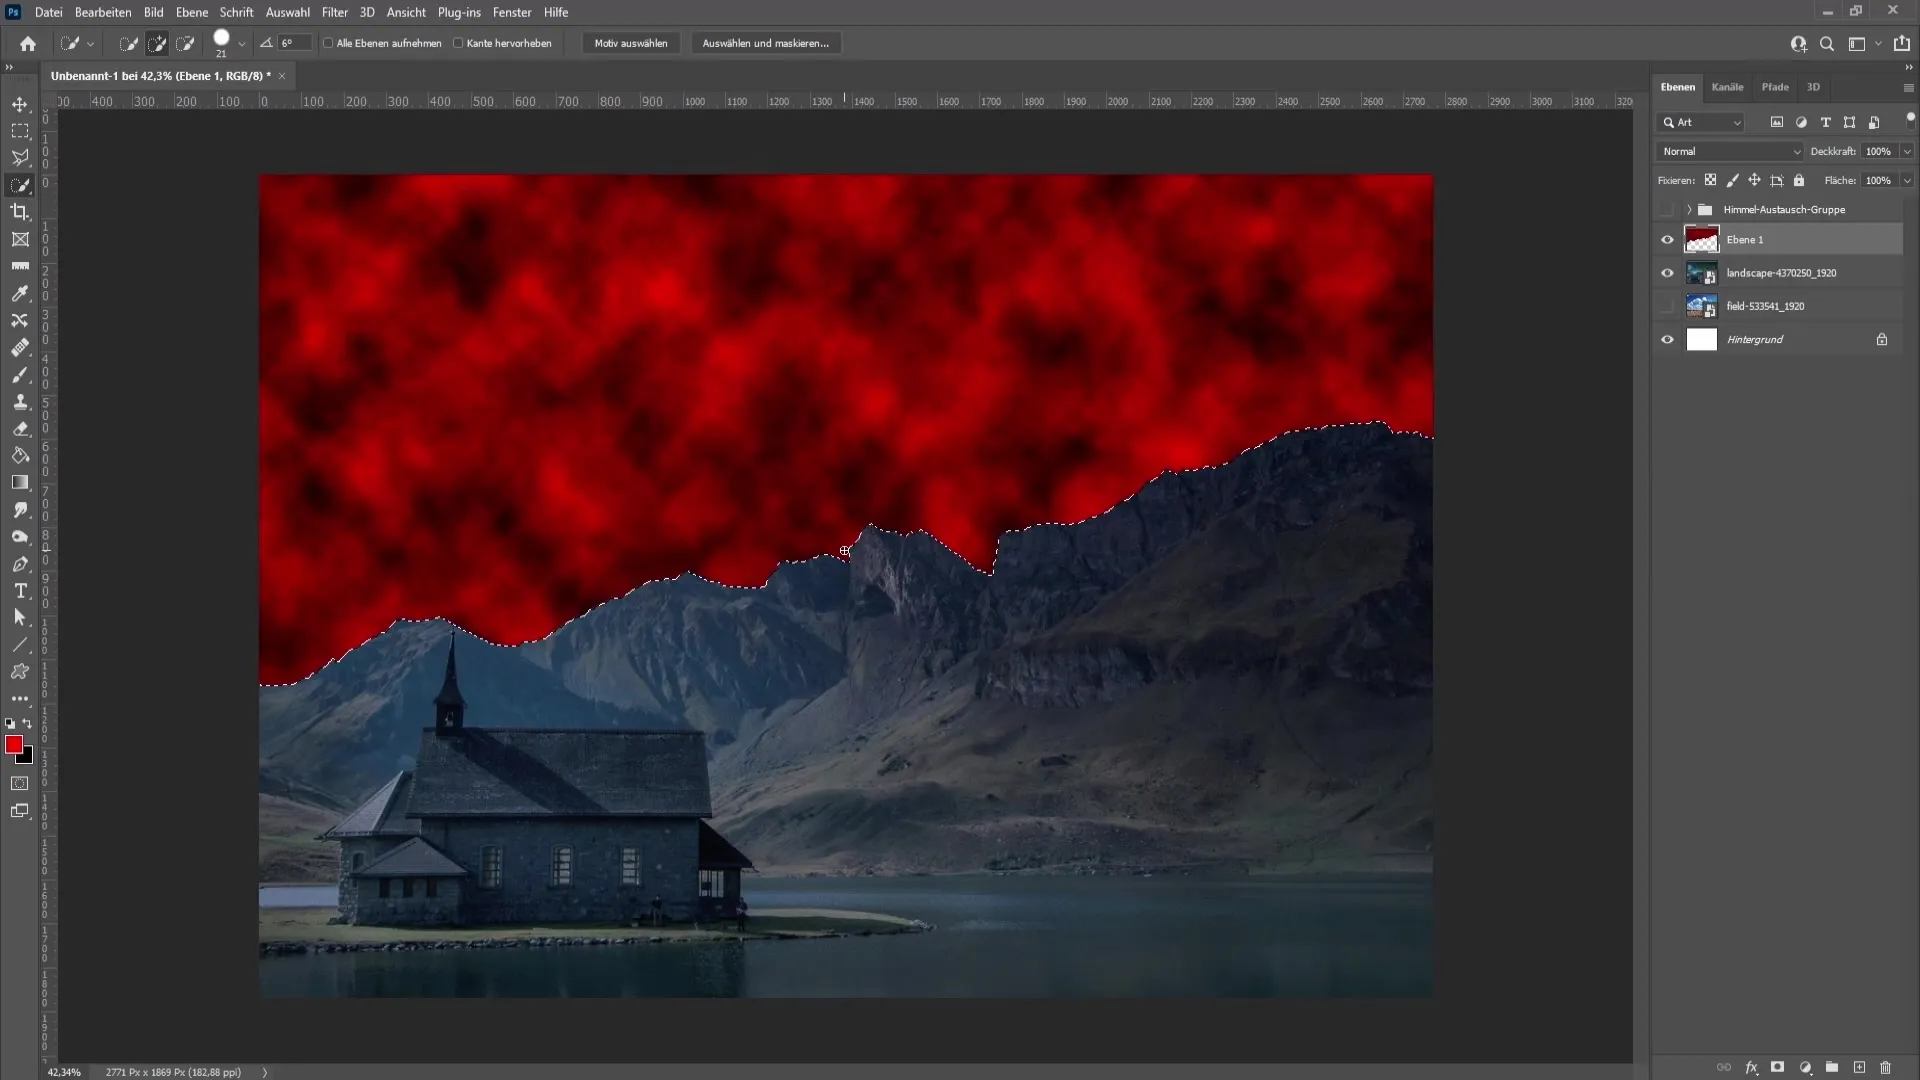Viewport: 1920px width, 1080px height.
Task: Hide the landscape-4370250_1920 layer
Action: 1667,273
